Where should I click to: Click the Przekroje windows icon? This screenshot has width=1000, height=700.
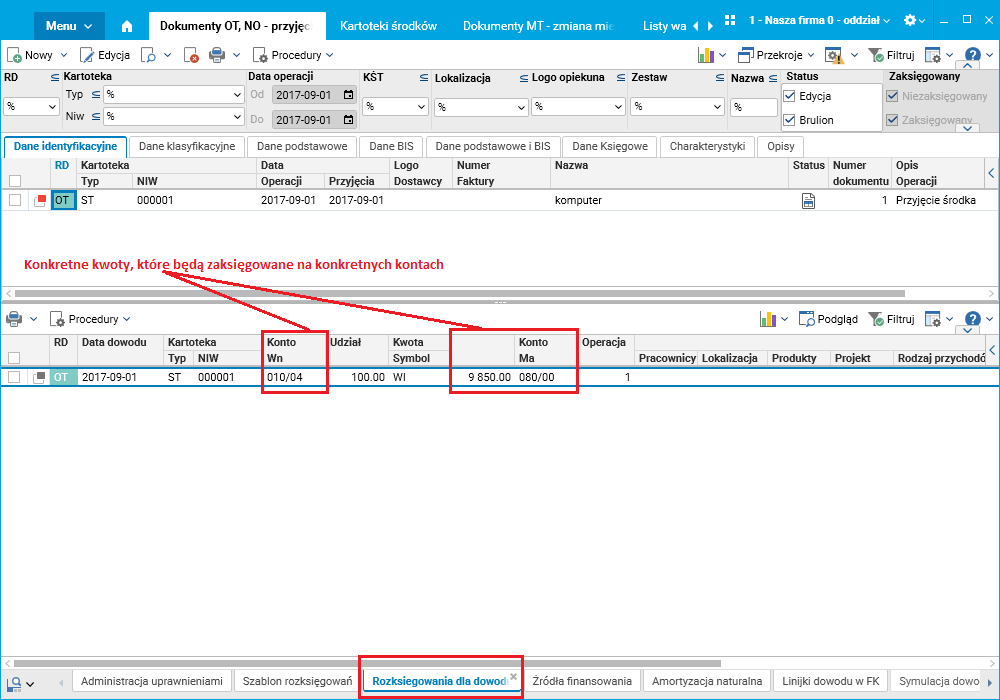tap(746, 55)
